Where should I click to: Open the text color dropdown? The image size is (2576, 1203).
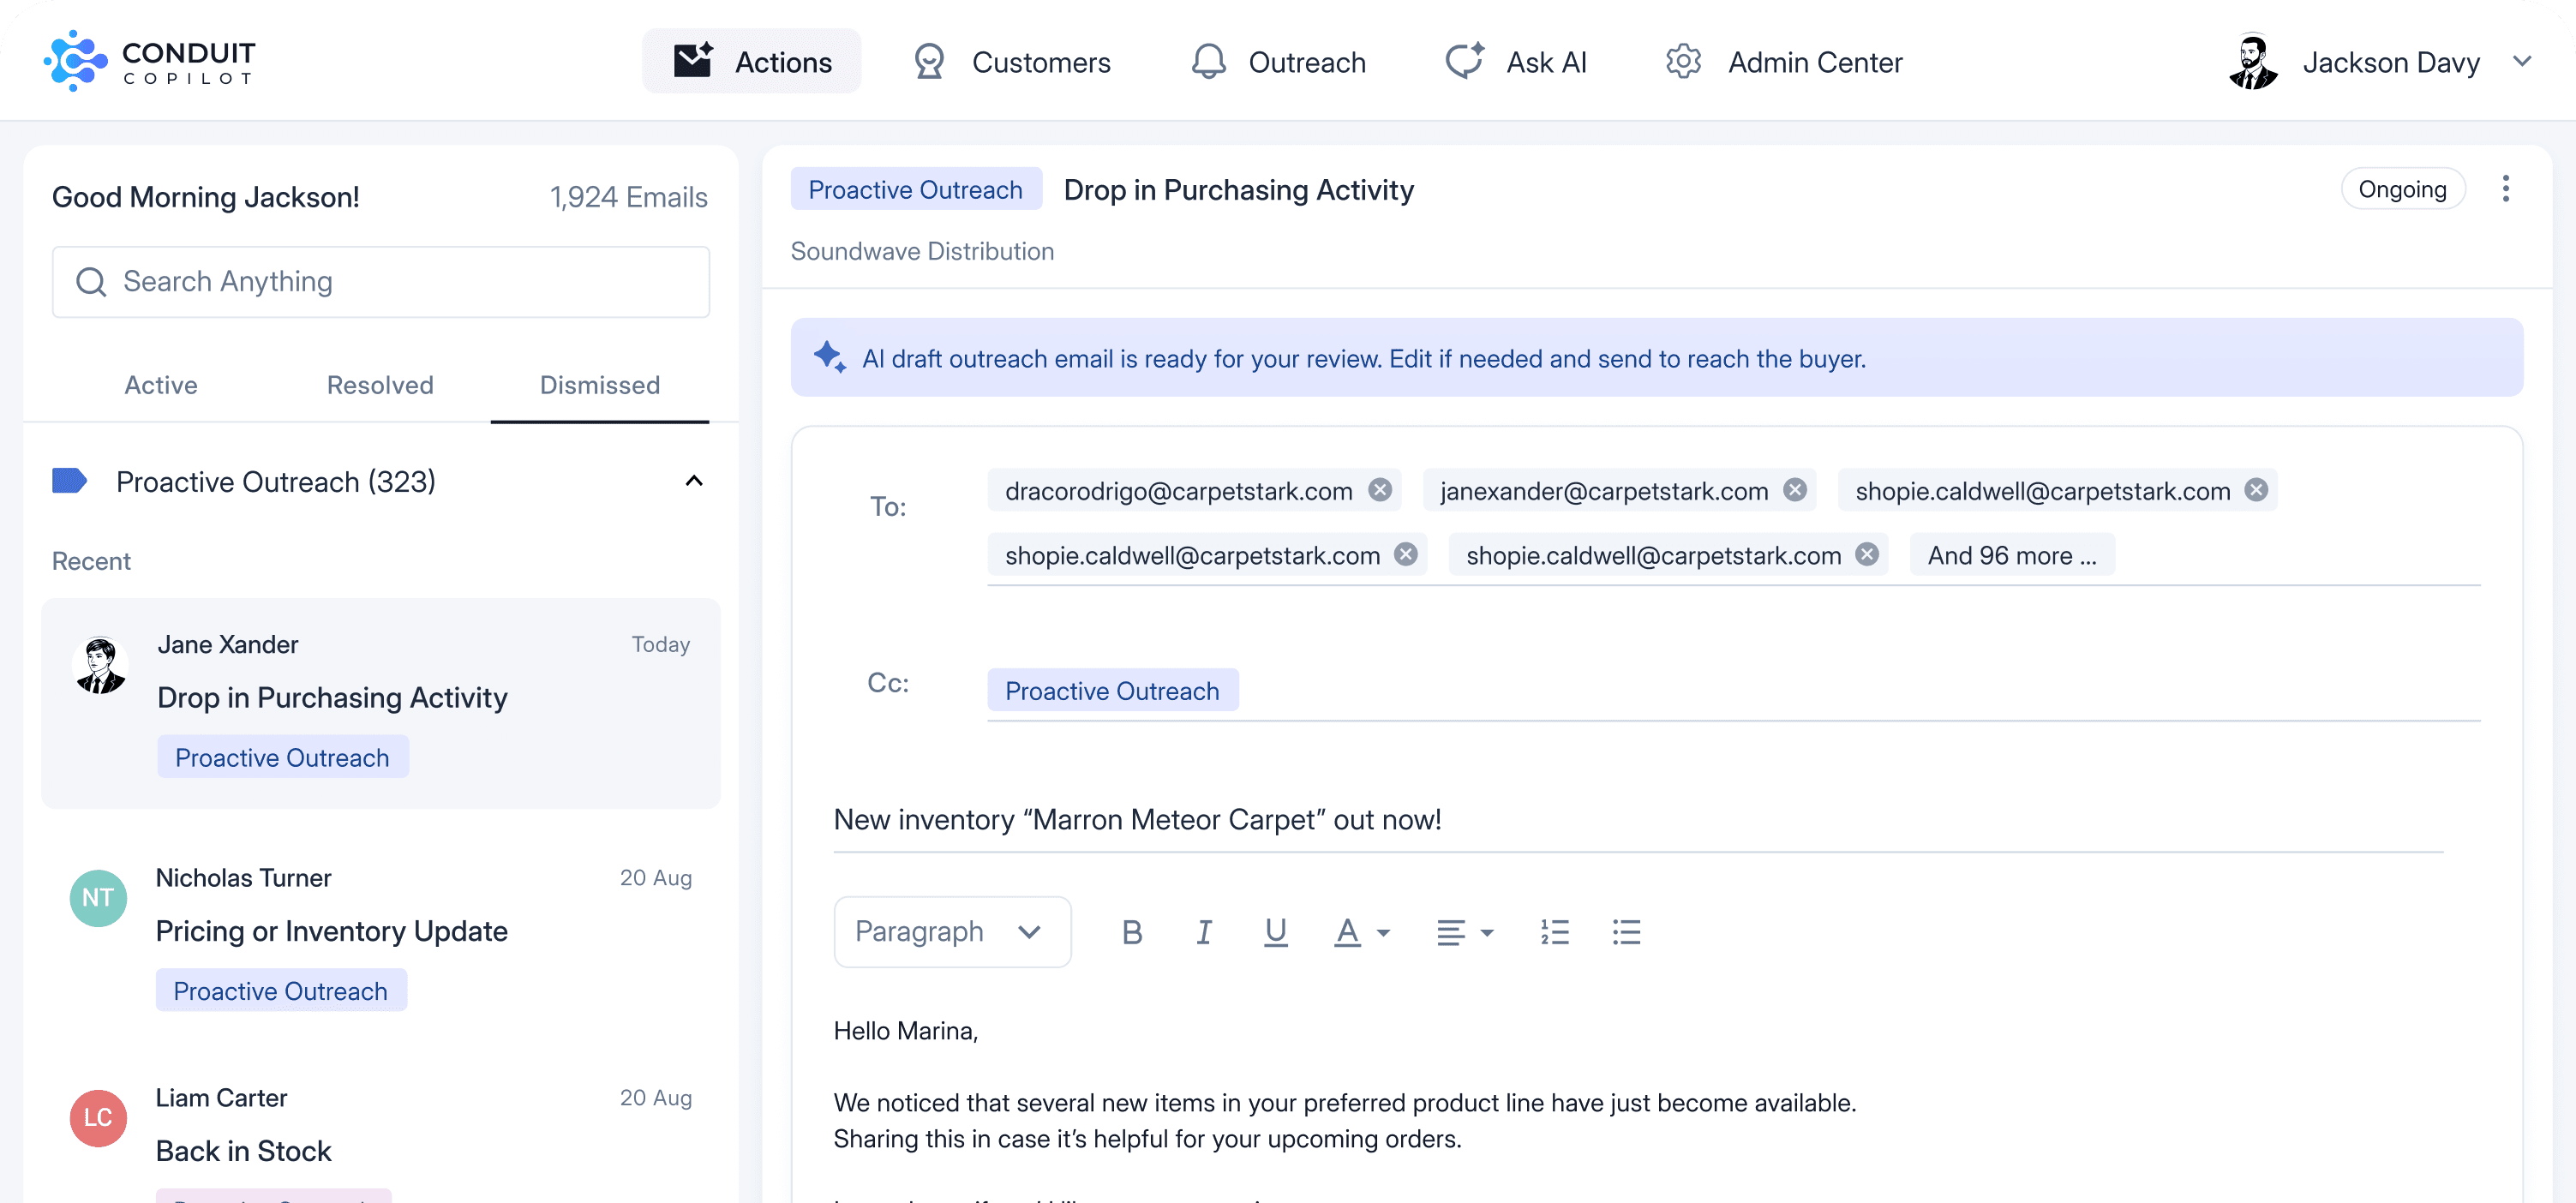1383,932
